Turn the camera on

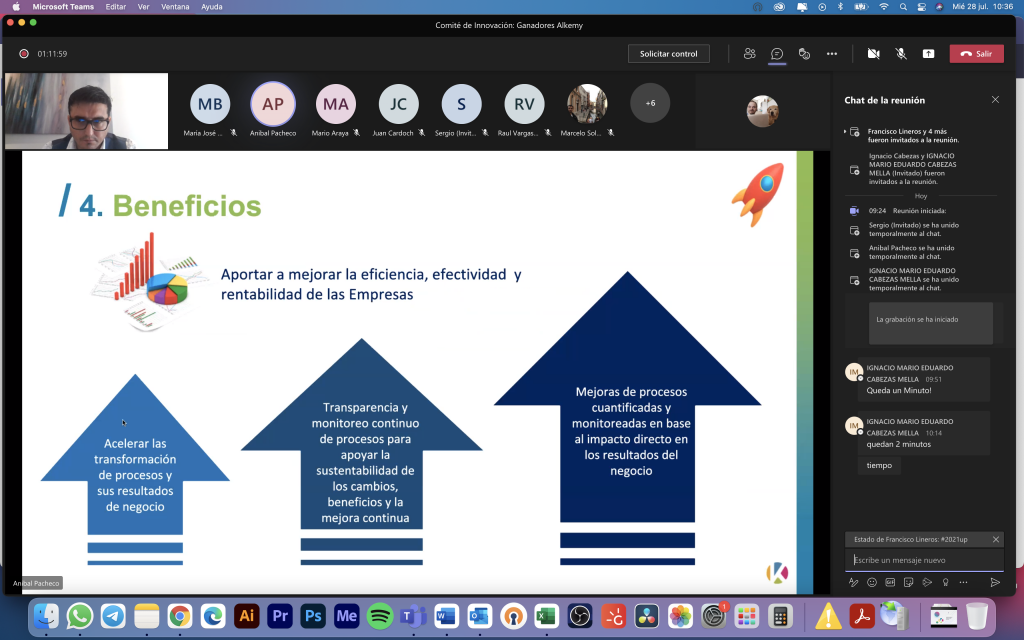click(873, 54)
